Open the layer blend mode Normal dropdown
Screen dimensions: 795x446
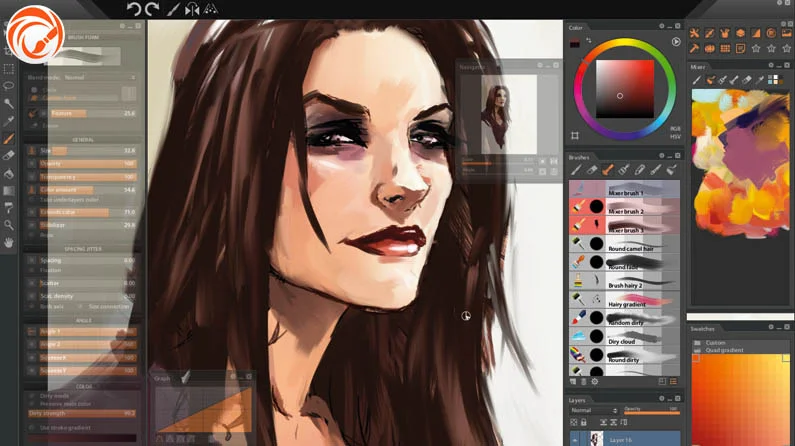[594, 410]
